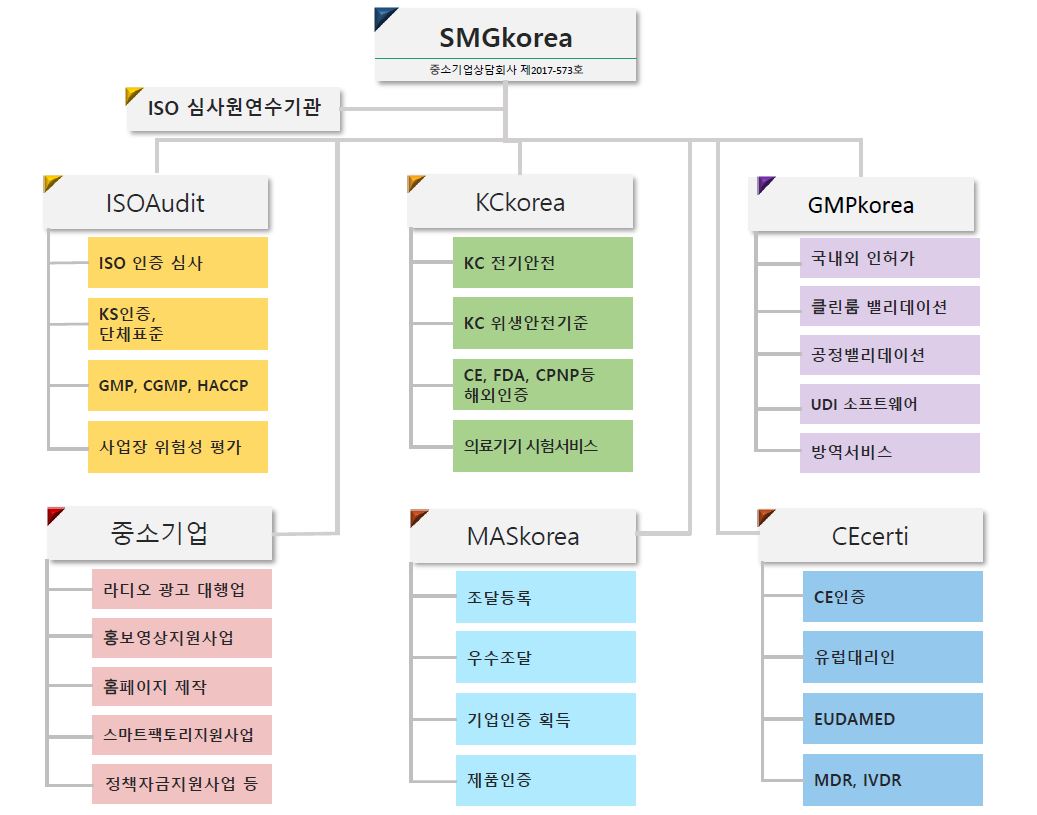Click the CE, FDA, CPNP등 해외인증 box
Image resolution: width=1037 pixels, height=815 pixels.
(x=542, y=385)
